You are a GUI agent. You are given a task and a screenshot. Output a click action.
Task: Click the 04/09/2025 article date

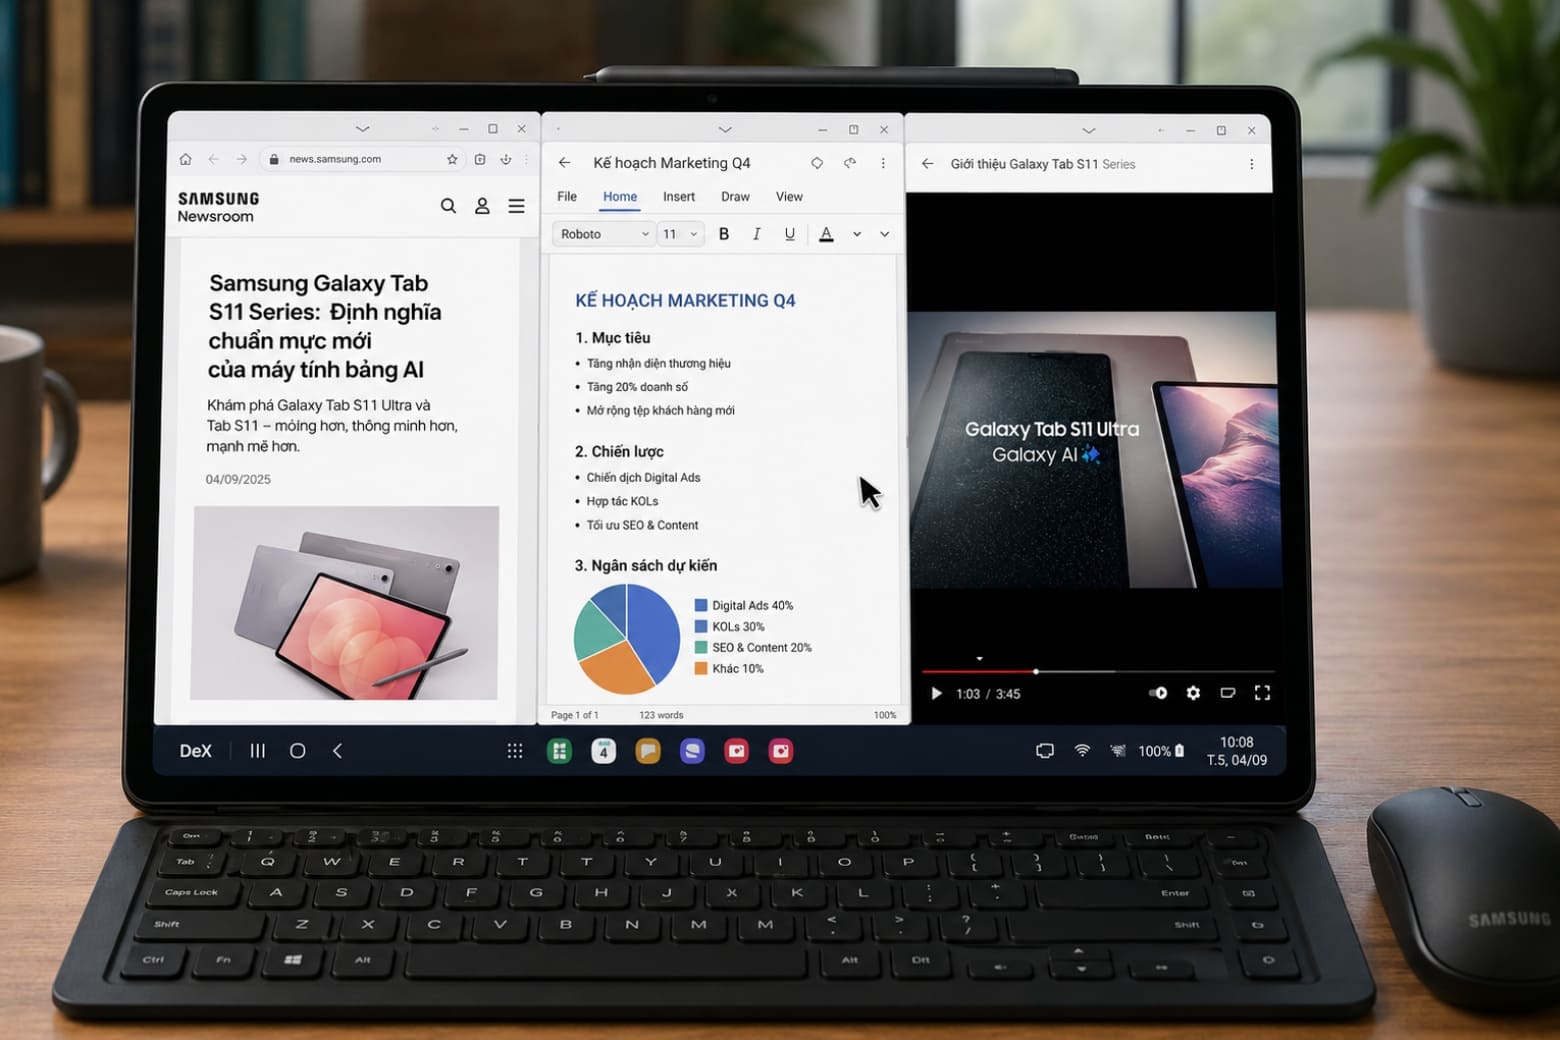238,479
